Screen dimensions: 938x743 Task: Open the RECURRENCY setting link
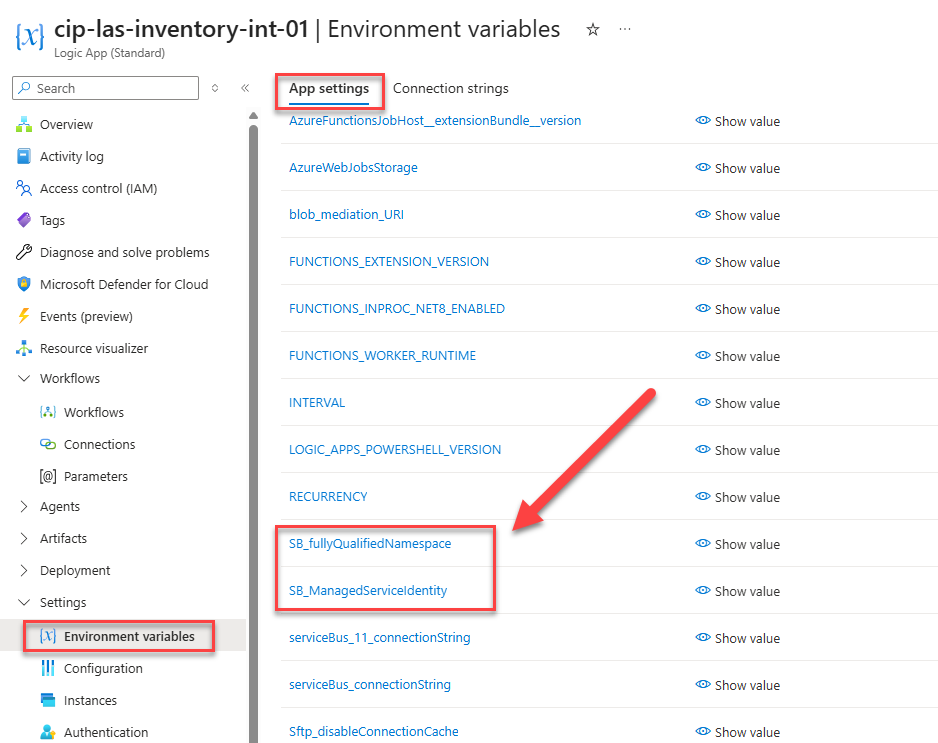(328, 497)
